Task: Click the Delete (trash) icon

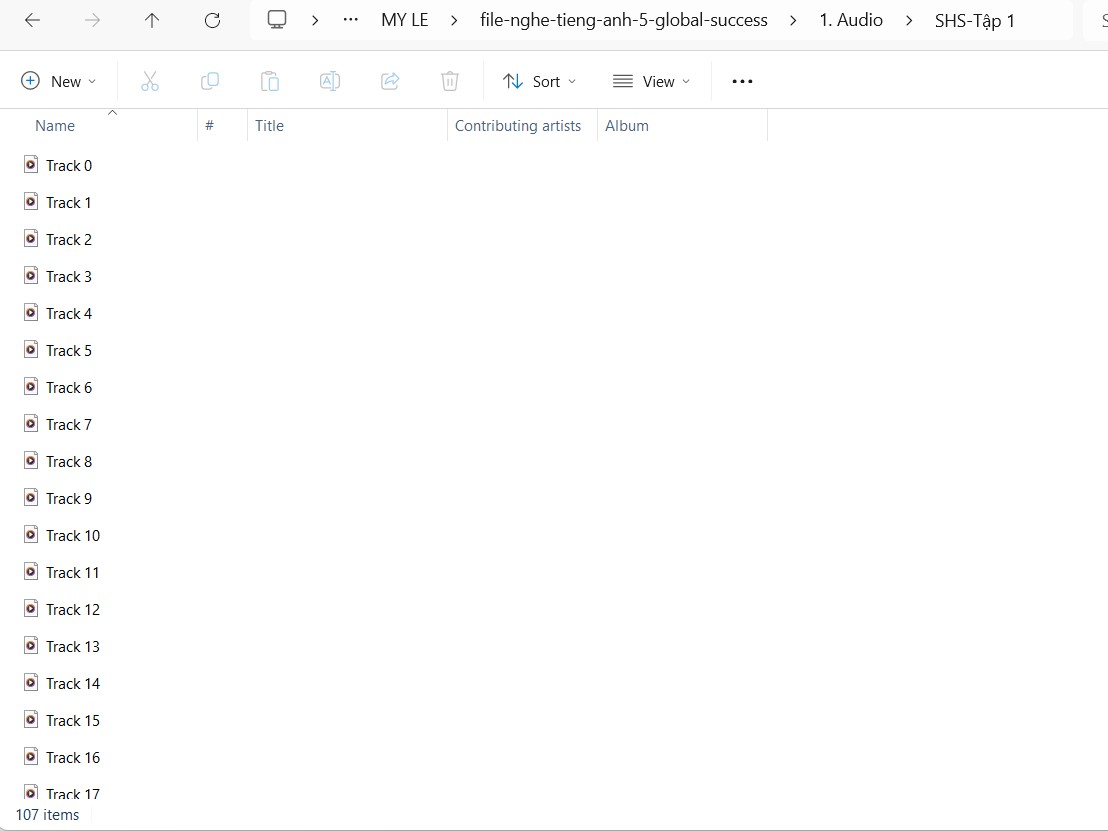Action: click(x=449, y=81)
